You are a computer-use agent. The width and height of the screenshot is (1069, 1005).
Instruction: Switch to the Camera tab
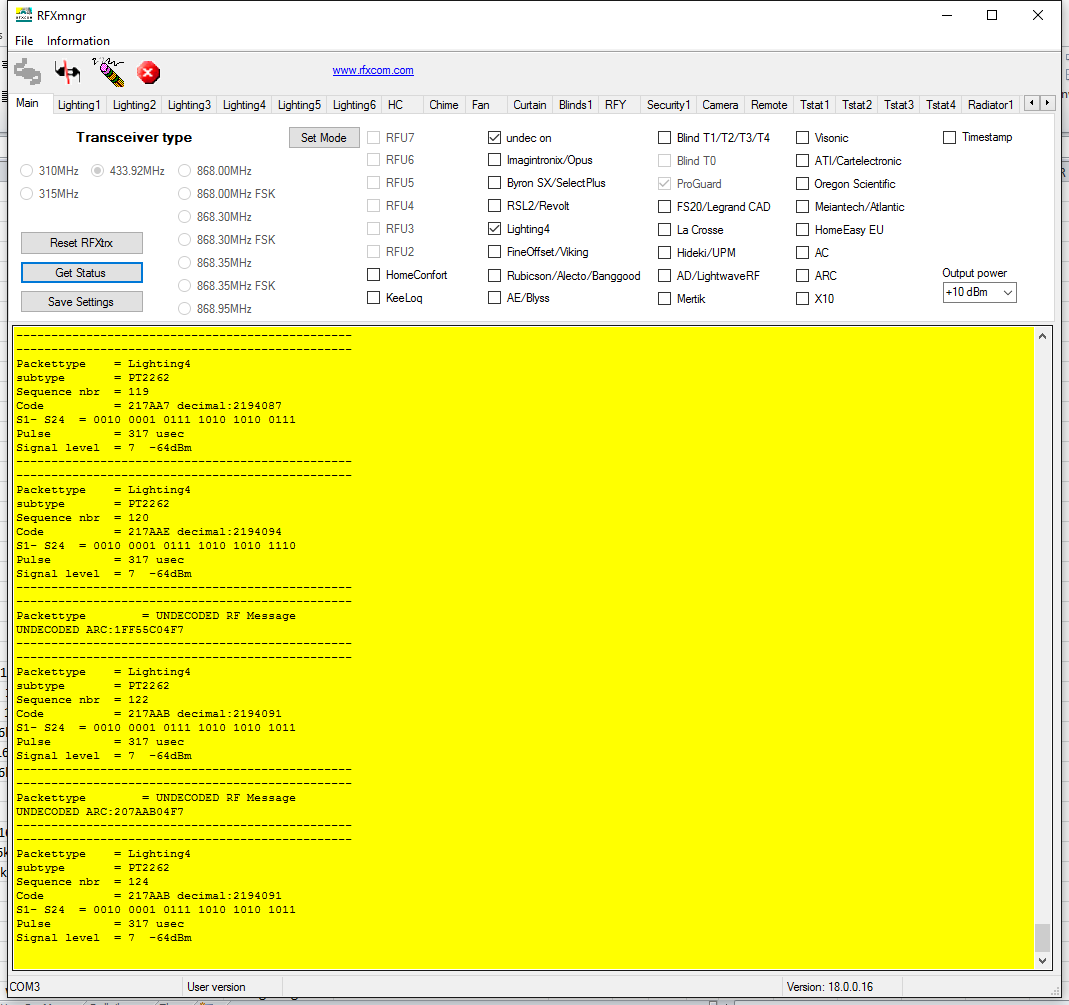click(x=720, y=105)
